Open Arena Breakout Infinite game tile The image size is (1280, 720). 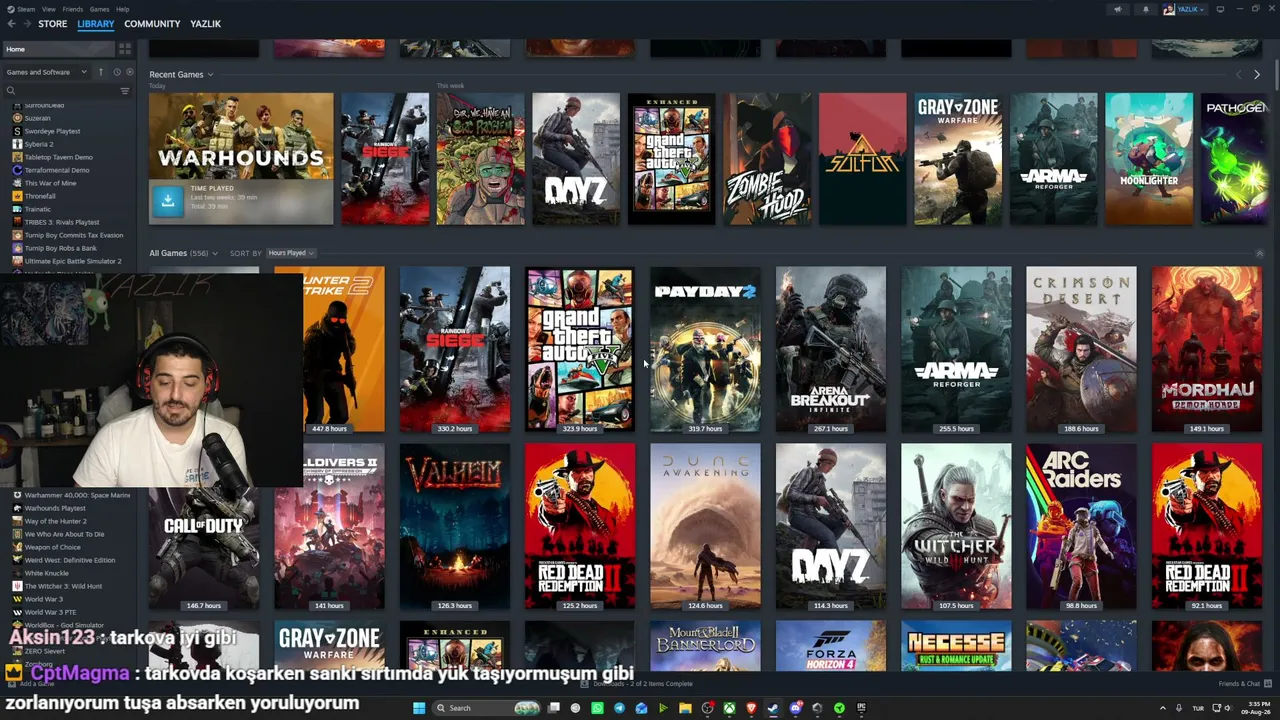(830, 350)
